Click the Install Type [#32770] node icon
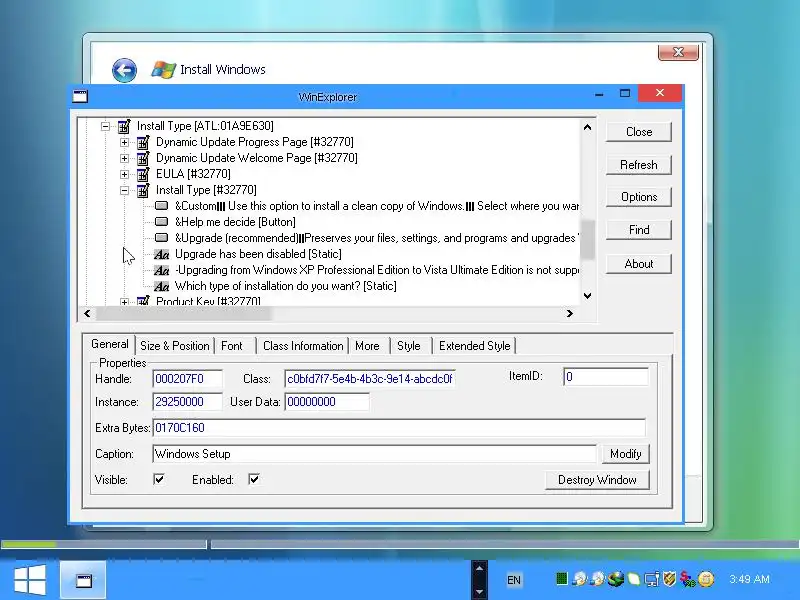 (143, 190)
